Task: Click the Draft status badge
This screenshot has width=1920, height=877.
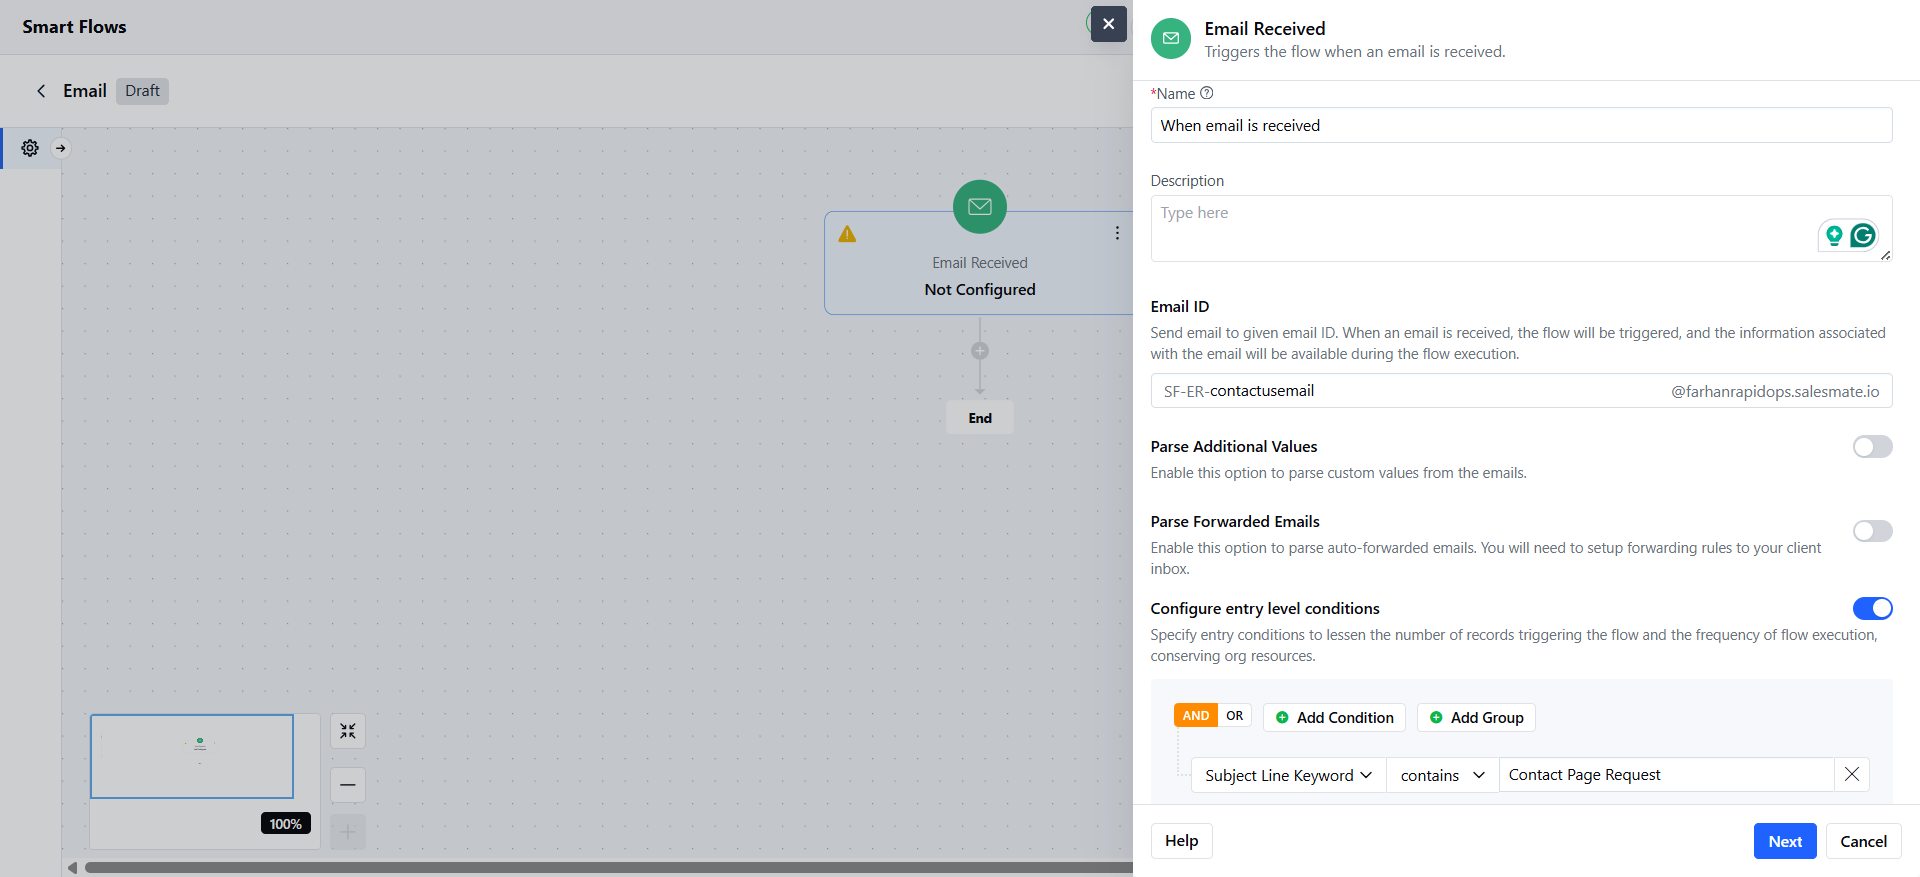Action: [x=142, y=91]
